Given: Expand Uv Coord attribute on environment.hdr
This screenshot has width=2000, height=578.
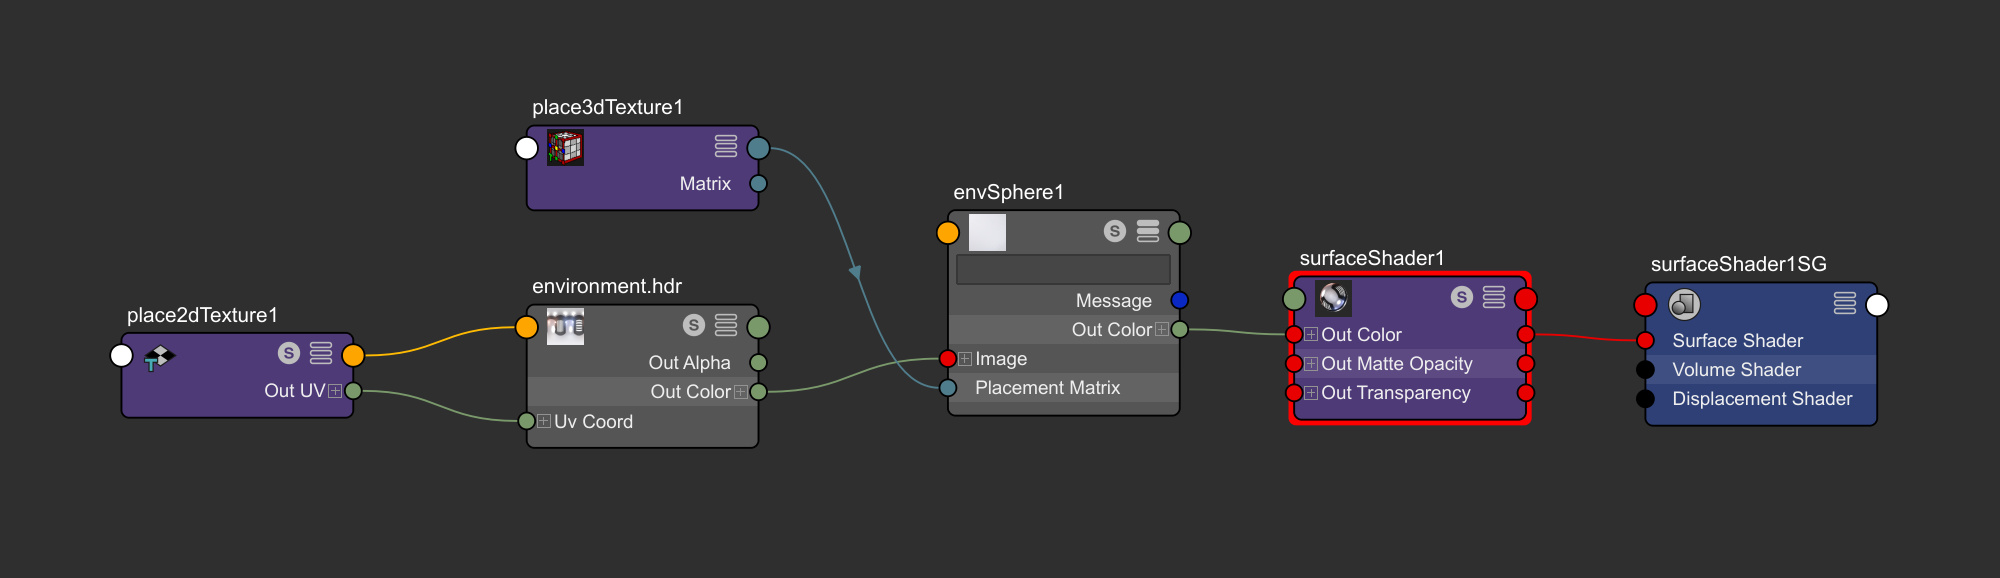Looking at the screenshot, I should click(544, 421).
